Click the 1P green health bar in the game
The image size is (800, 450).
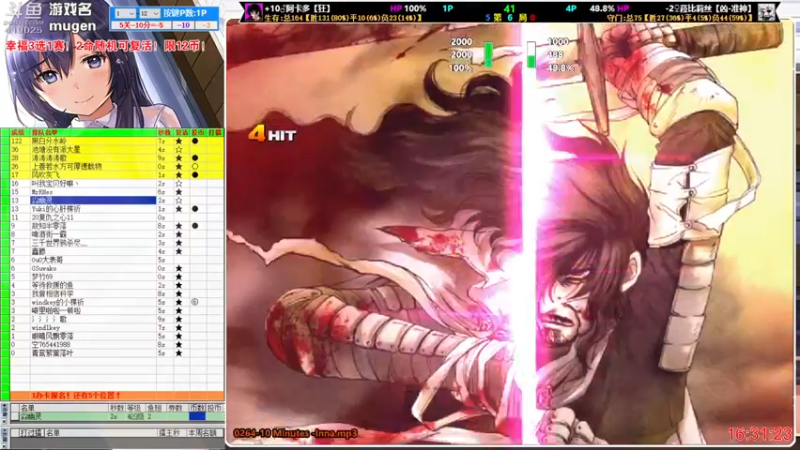coord(488,55)
